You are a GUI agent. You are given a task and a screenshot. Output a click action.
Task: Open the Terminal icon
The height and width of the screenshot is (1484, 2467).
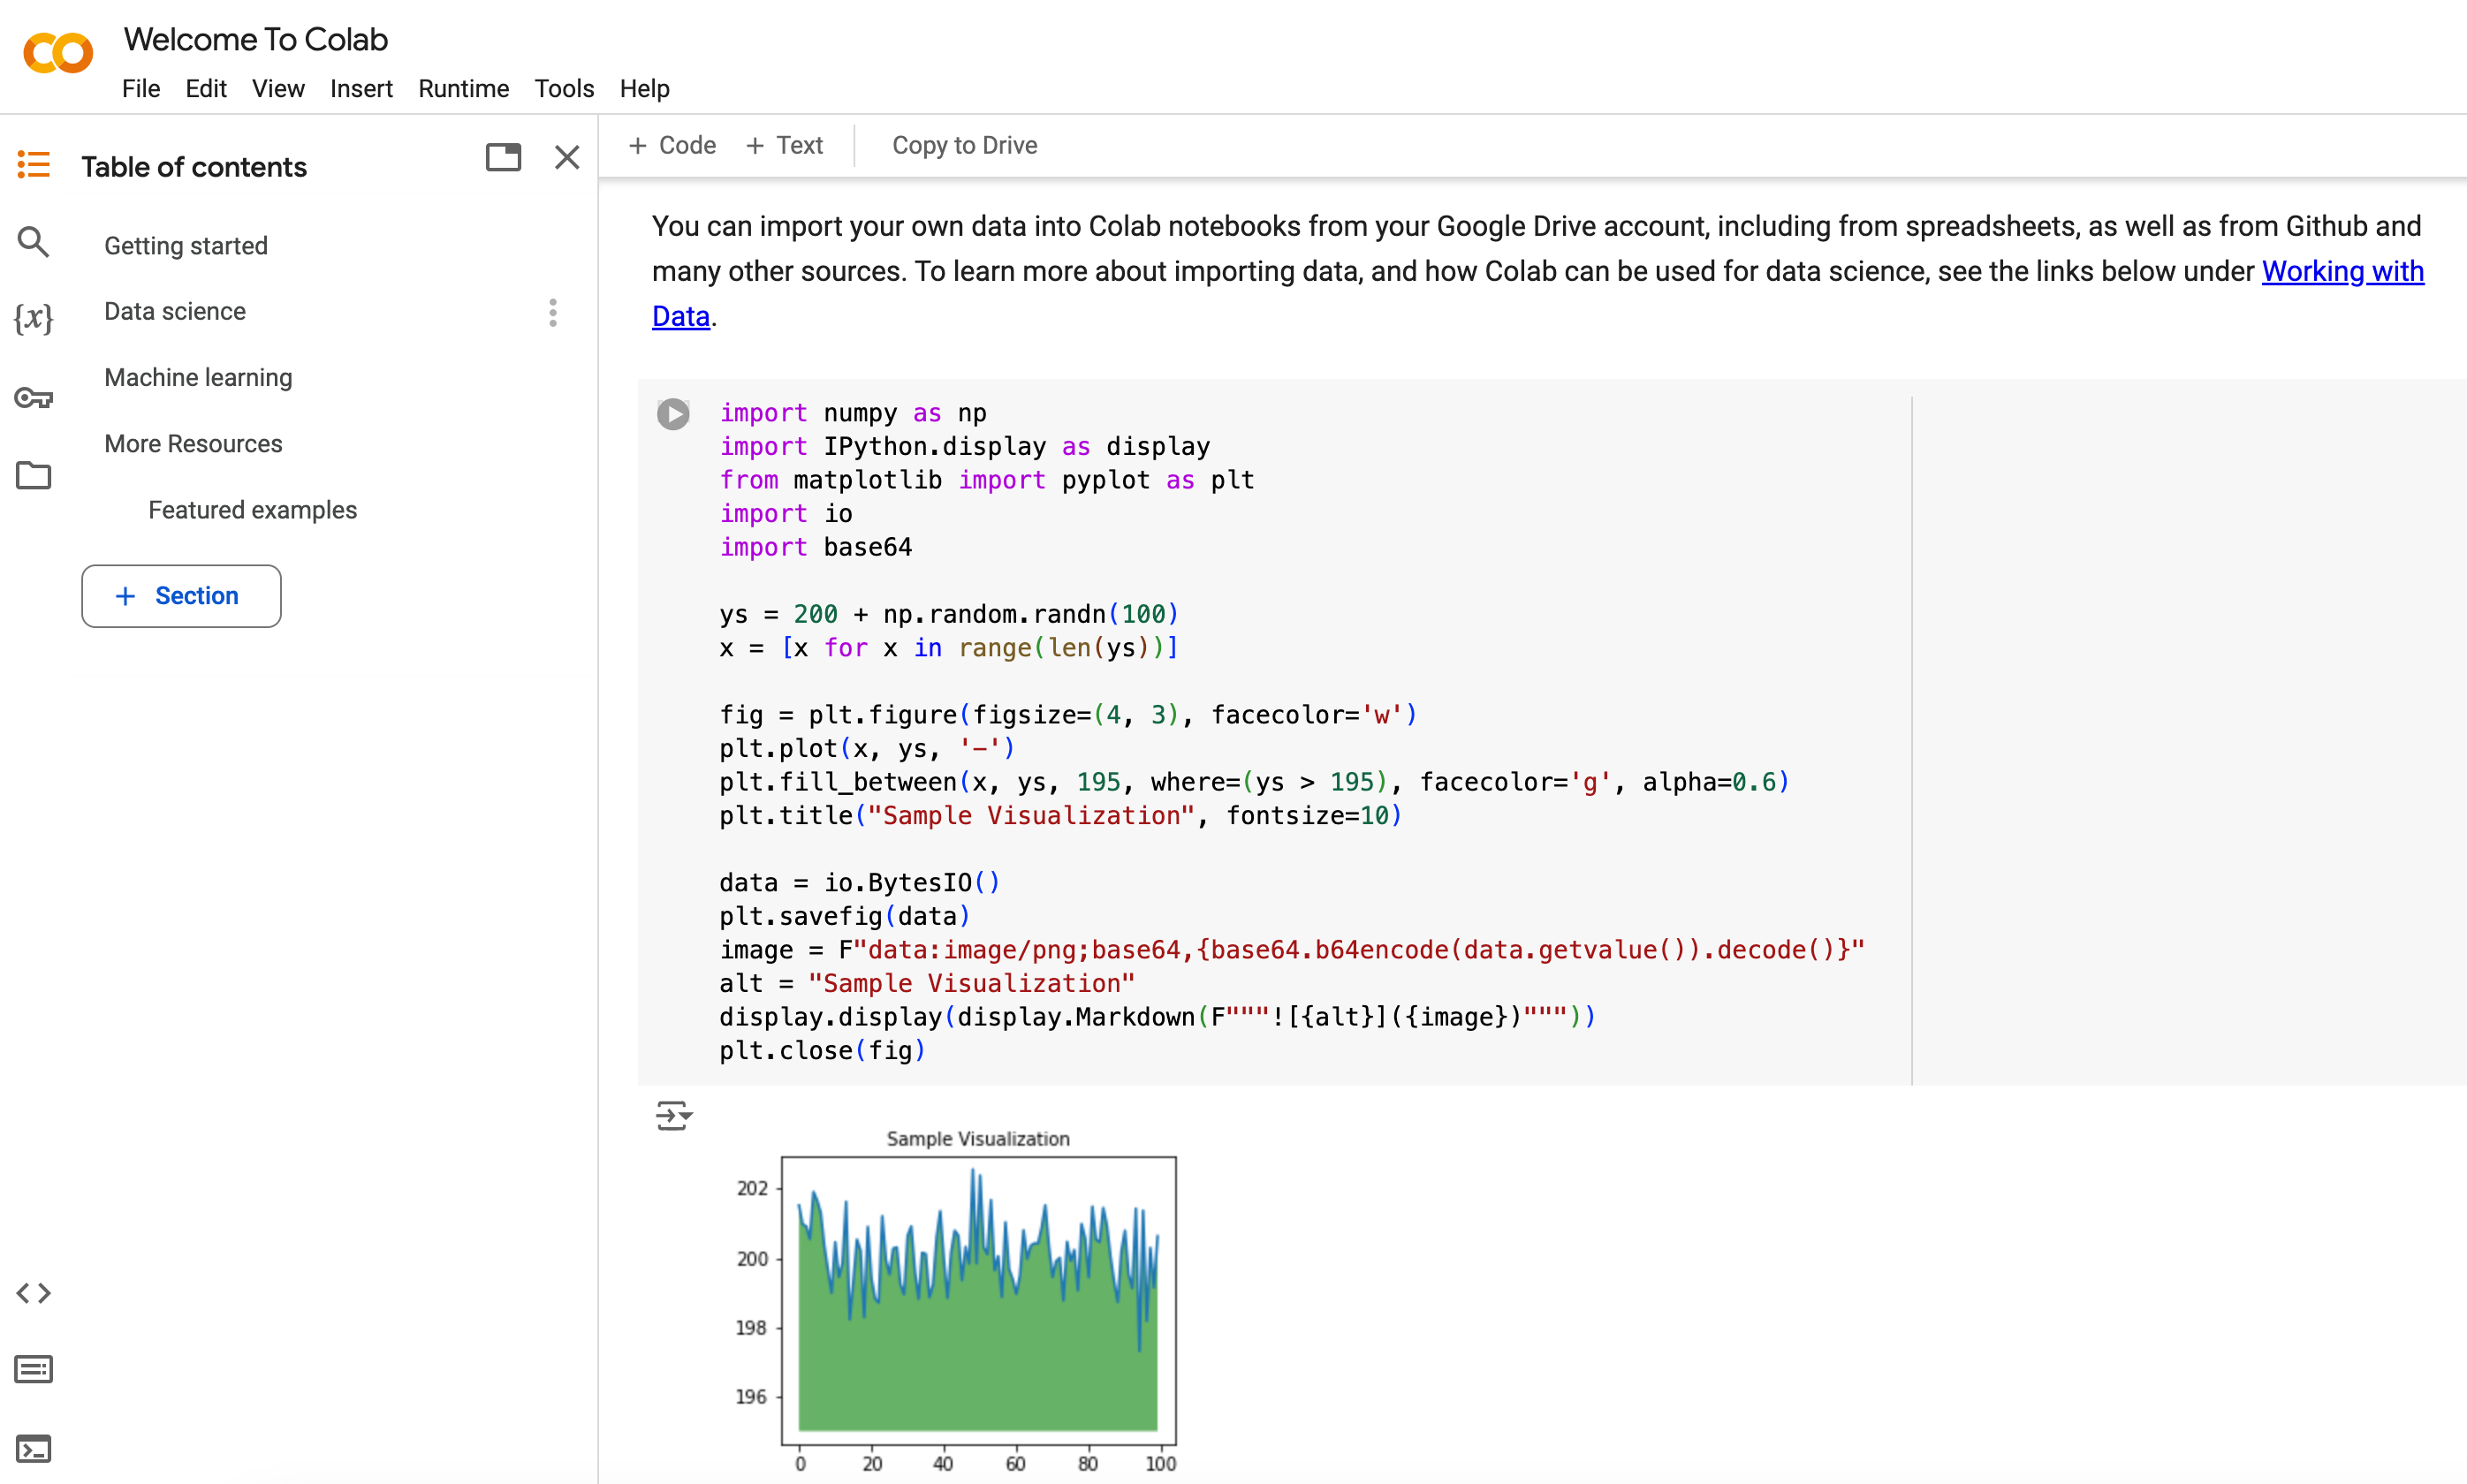click(33, 1449)
